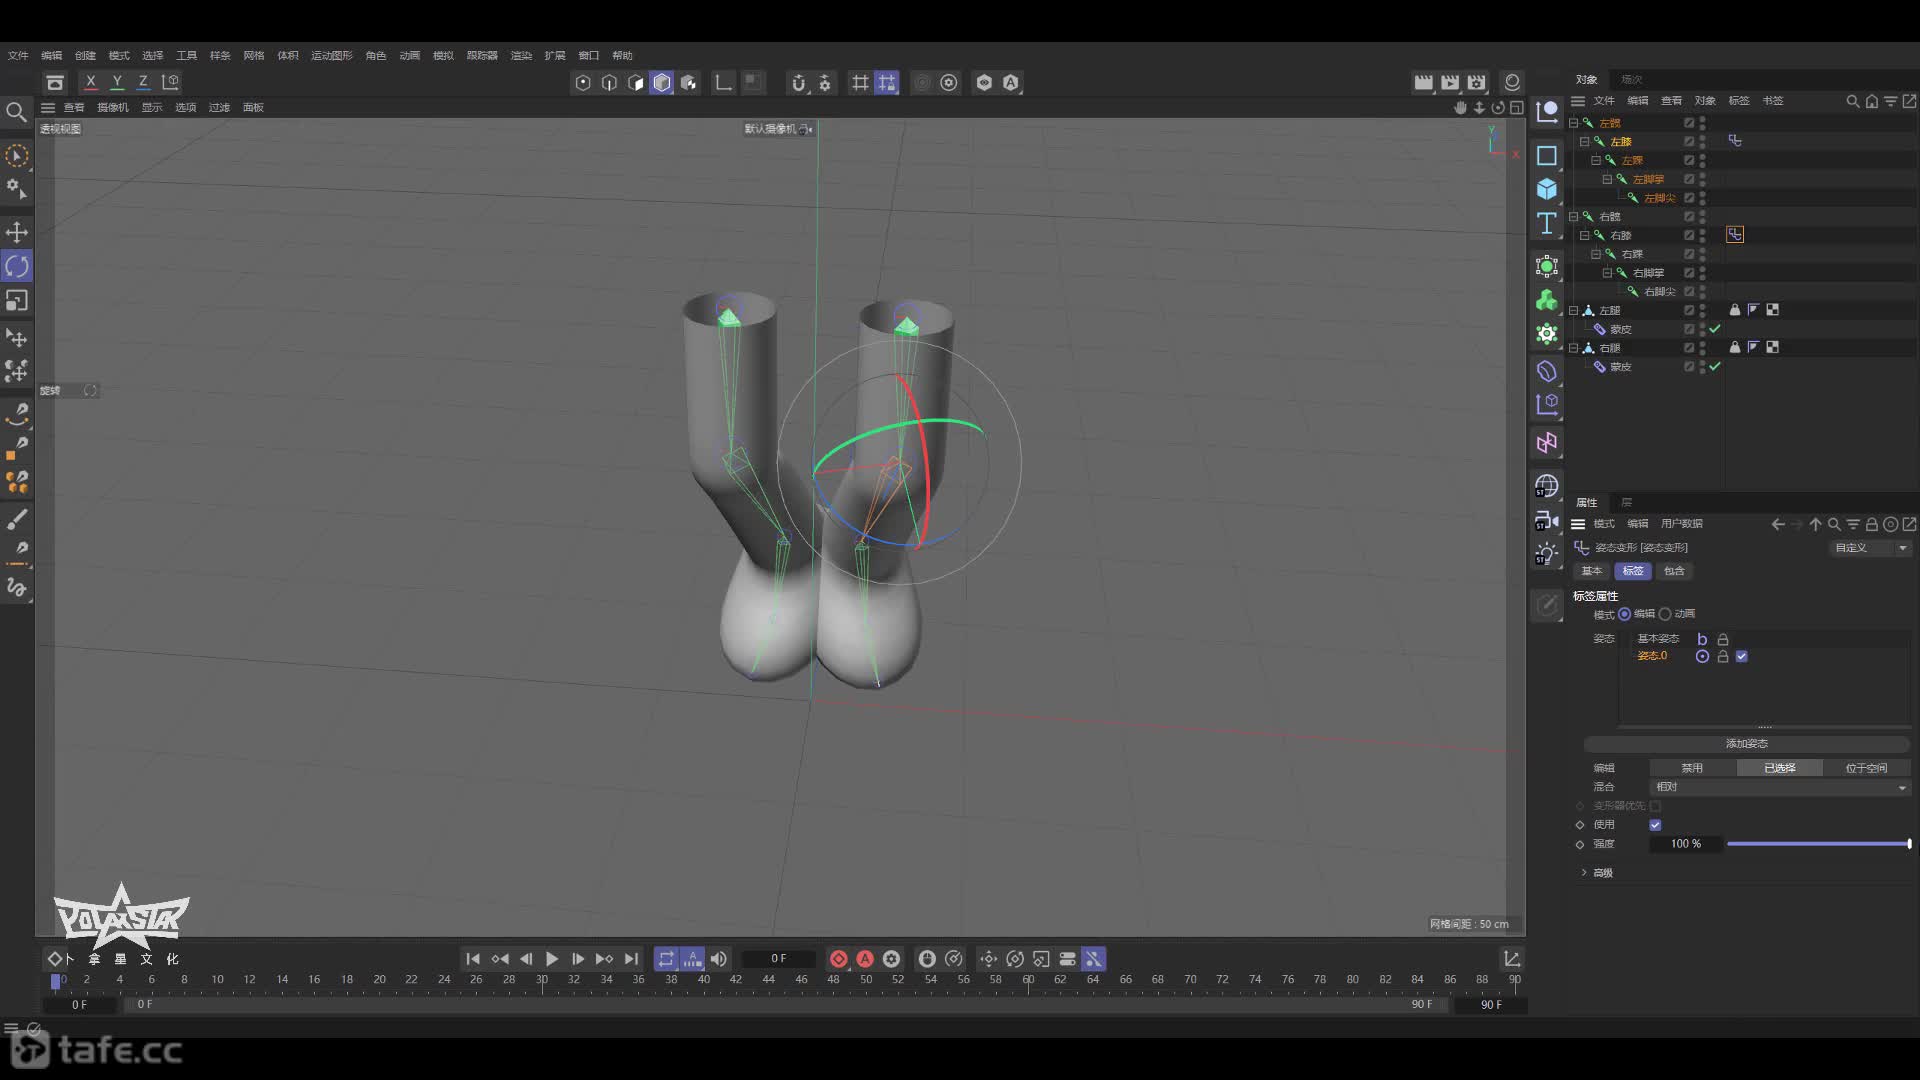This screenshot has width=1920, height=1080.
Task: Toggle Z axis lock
Action: click(143, 82)
